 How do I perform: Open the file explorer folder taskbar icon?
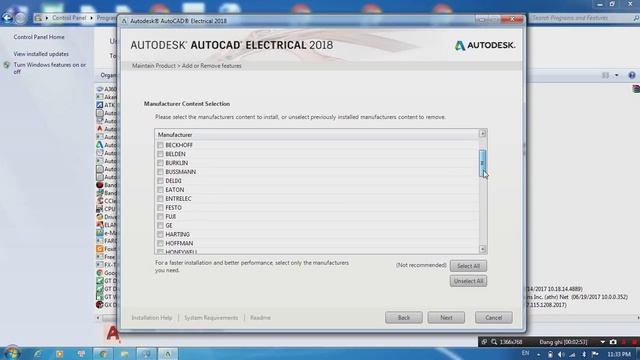(x=124, y=354)
